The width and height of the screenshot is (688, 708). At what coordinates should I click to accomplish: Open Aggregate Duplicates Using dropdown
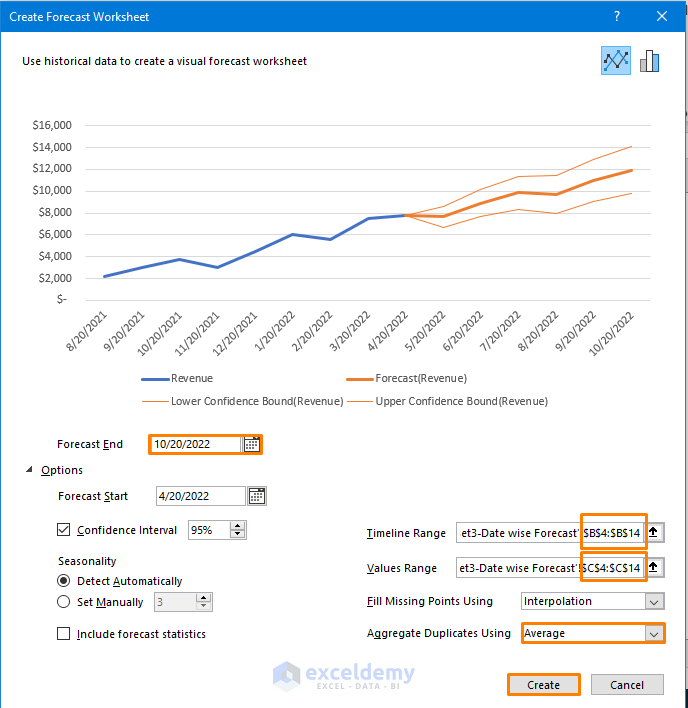[x=654, y=633]
